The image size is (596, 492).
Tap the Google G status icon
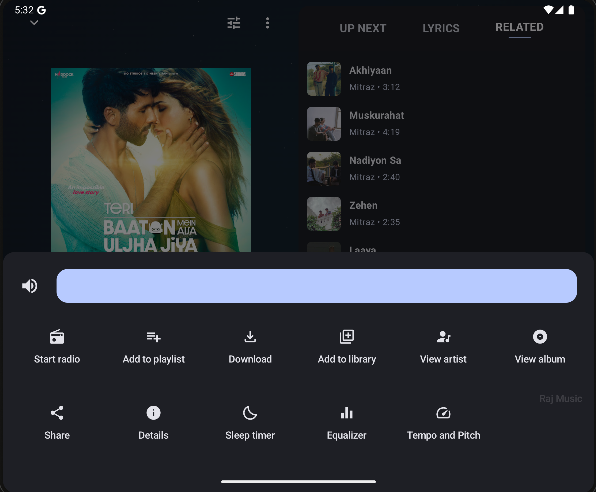(41, 10)
